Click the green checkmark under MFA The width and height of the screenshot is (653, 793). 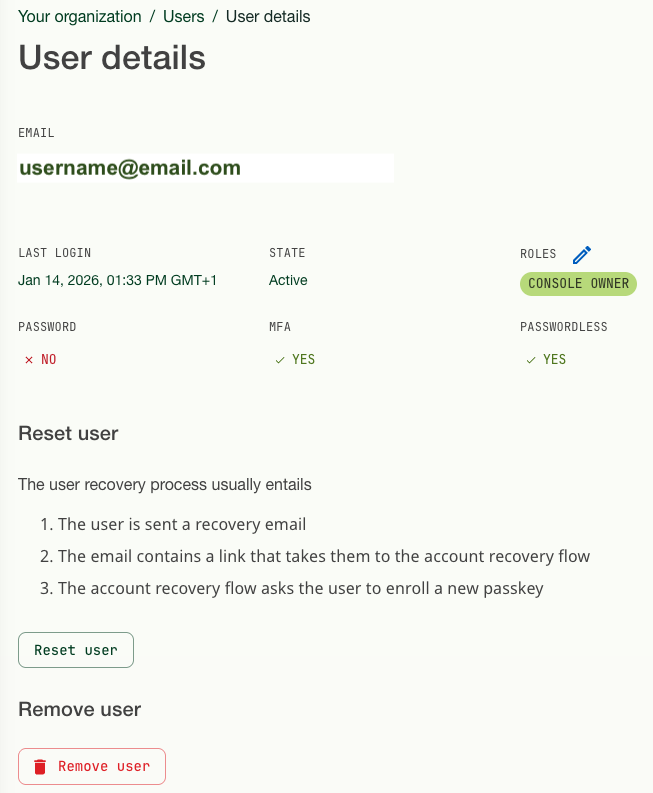point(280,359)
